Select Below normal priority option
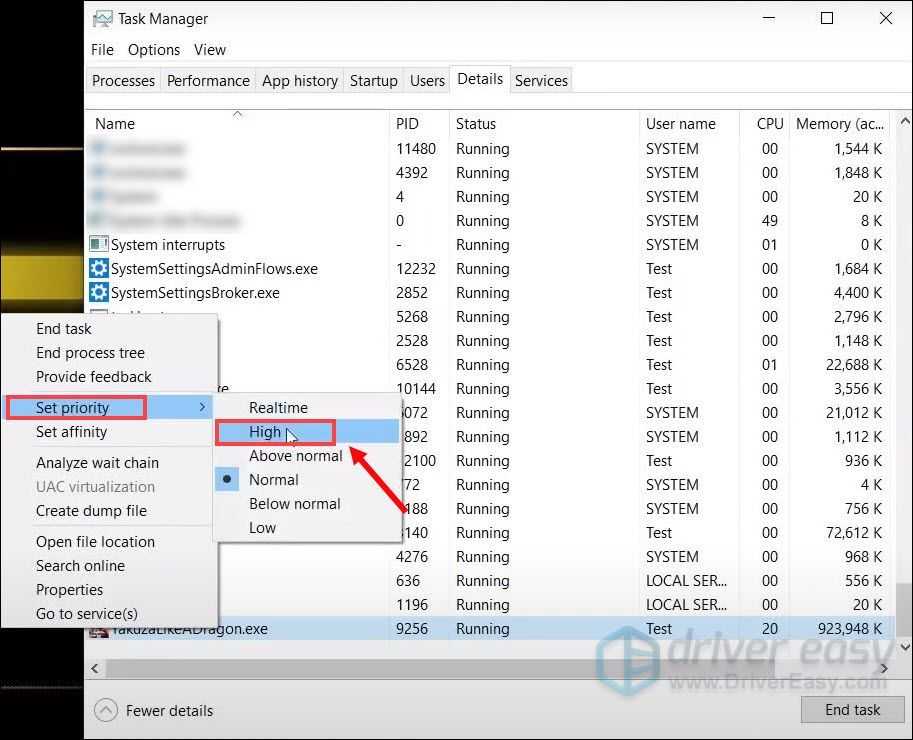This screenshot has width=913, height=740. [294, 504]
